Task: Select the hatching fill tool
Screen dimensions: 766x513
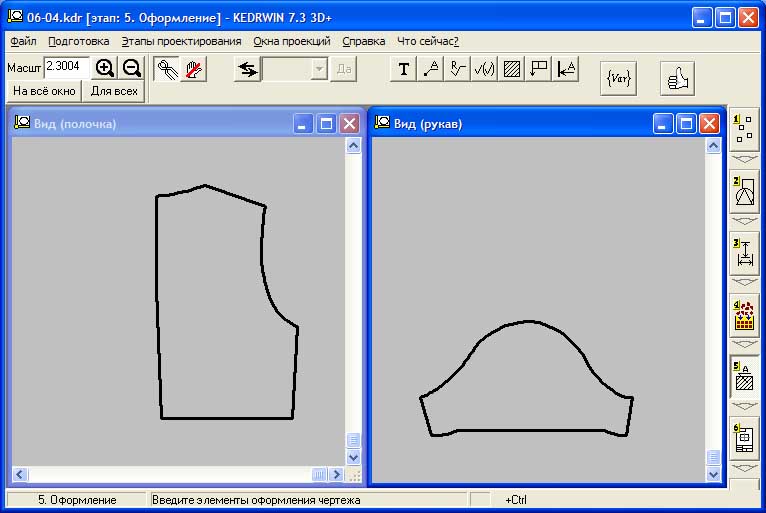Action: tap(511, 69)
